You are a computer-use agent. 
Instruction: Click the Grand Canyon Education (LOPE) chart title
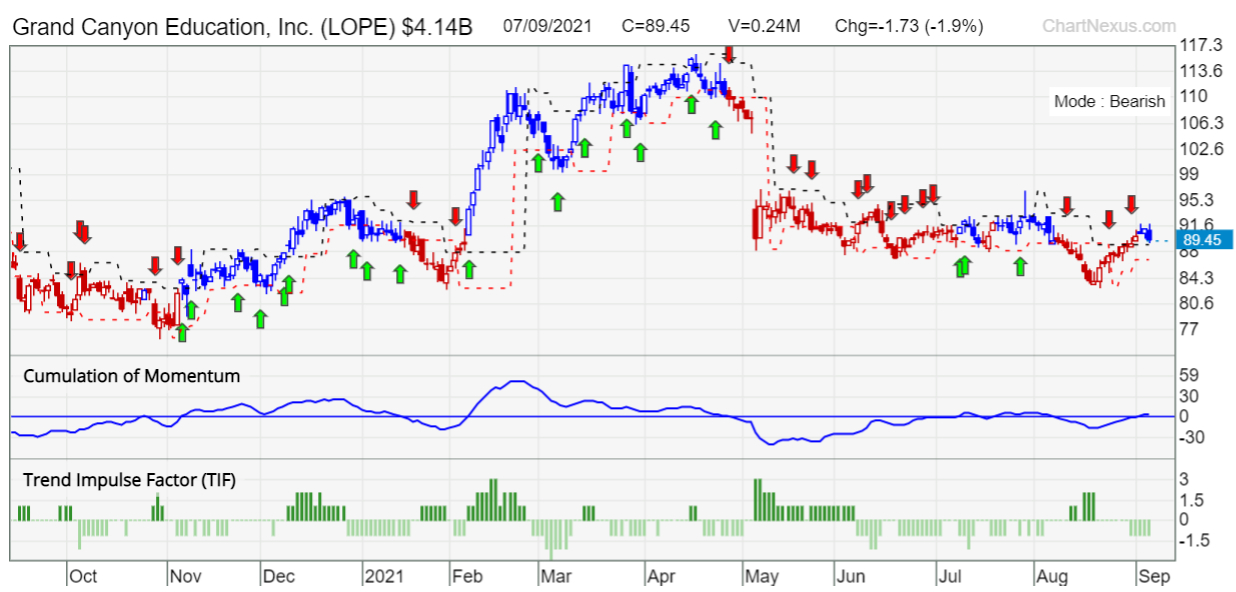click(x=241, y=26)
